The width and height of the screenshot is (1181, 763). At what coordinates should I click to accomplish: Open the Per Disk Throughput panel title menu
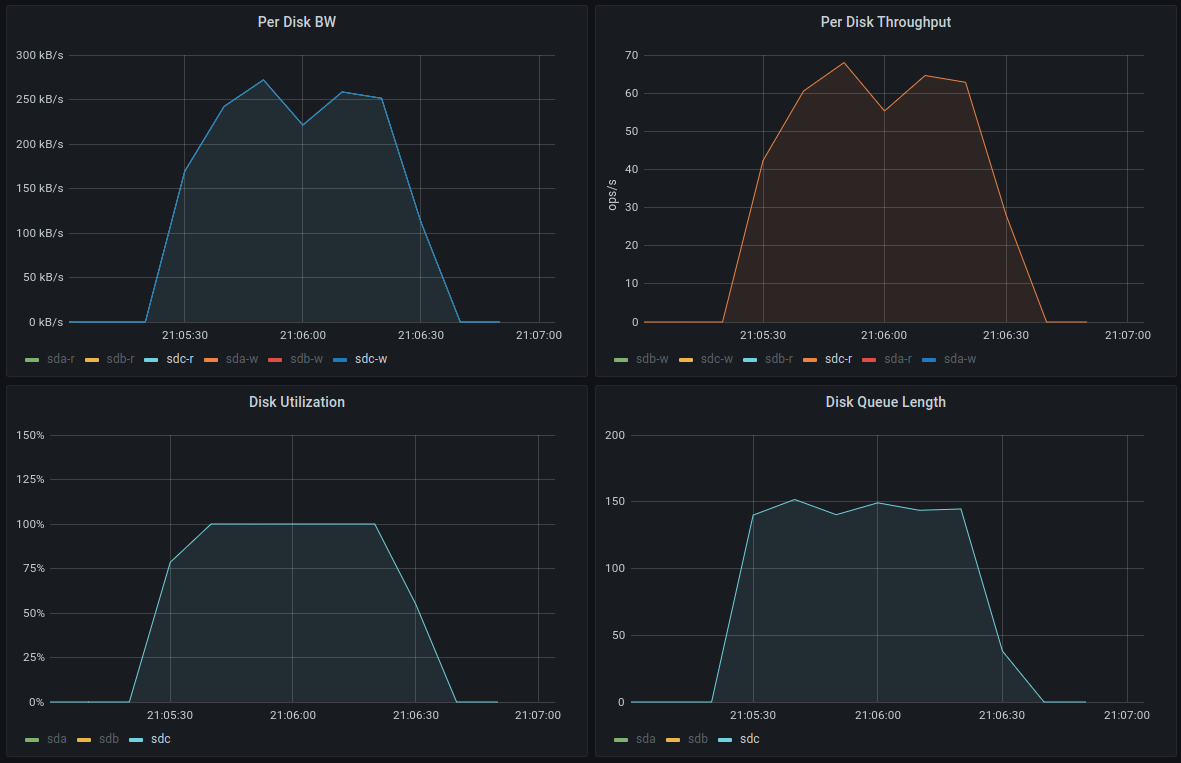click(x=885, y=22)
